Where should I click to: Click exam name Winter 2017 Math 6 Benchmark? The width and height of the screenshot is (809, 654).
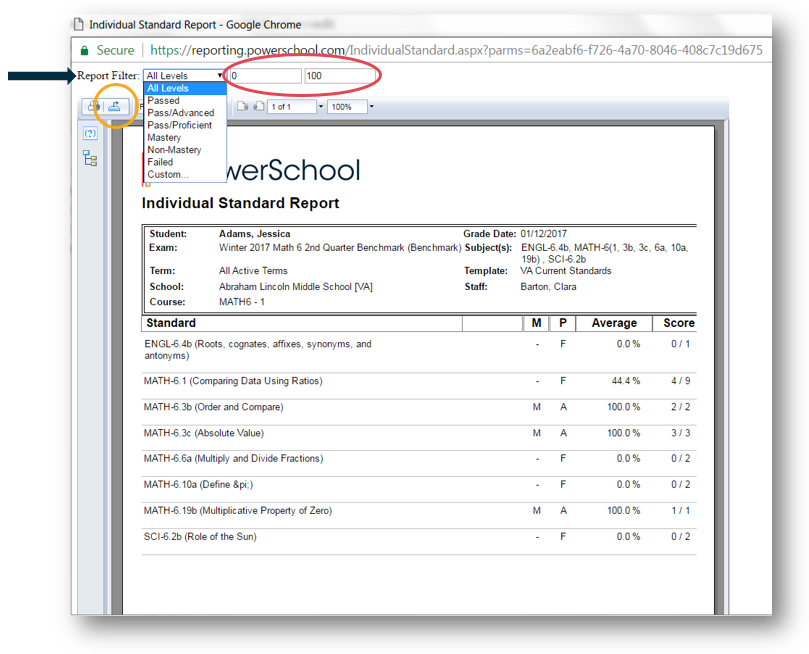(340, 248)
